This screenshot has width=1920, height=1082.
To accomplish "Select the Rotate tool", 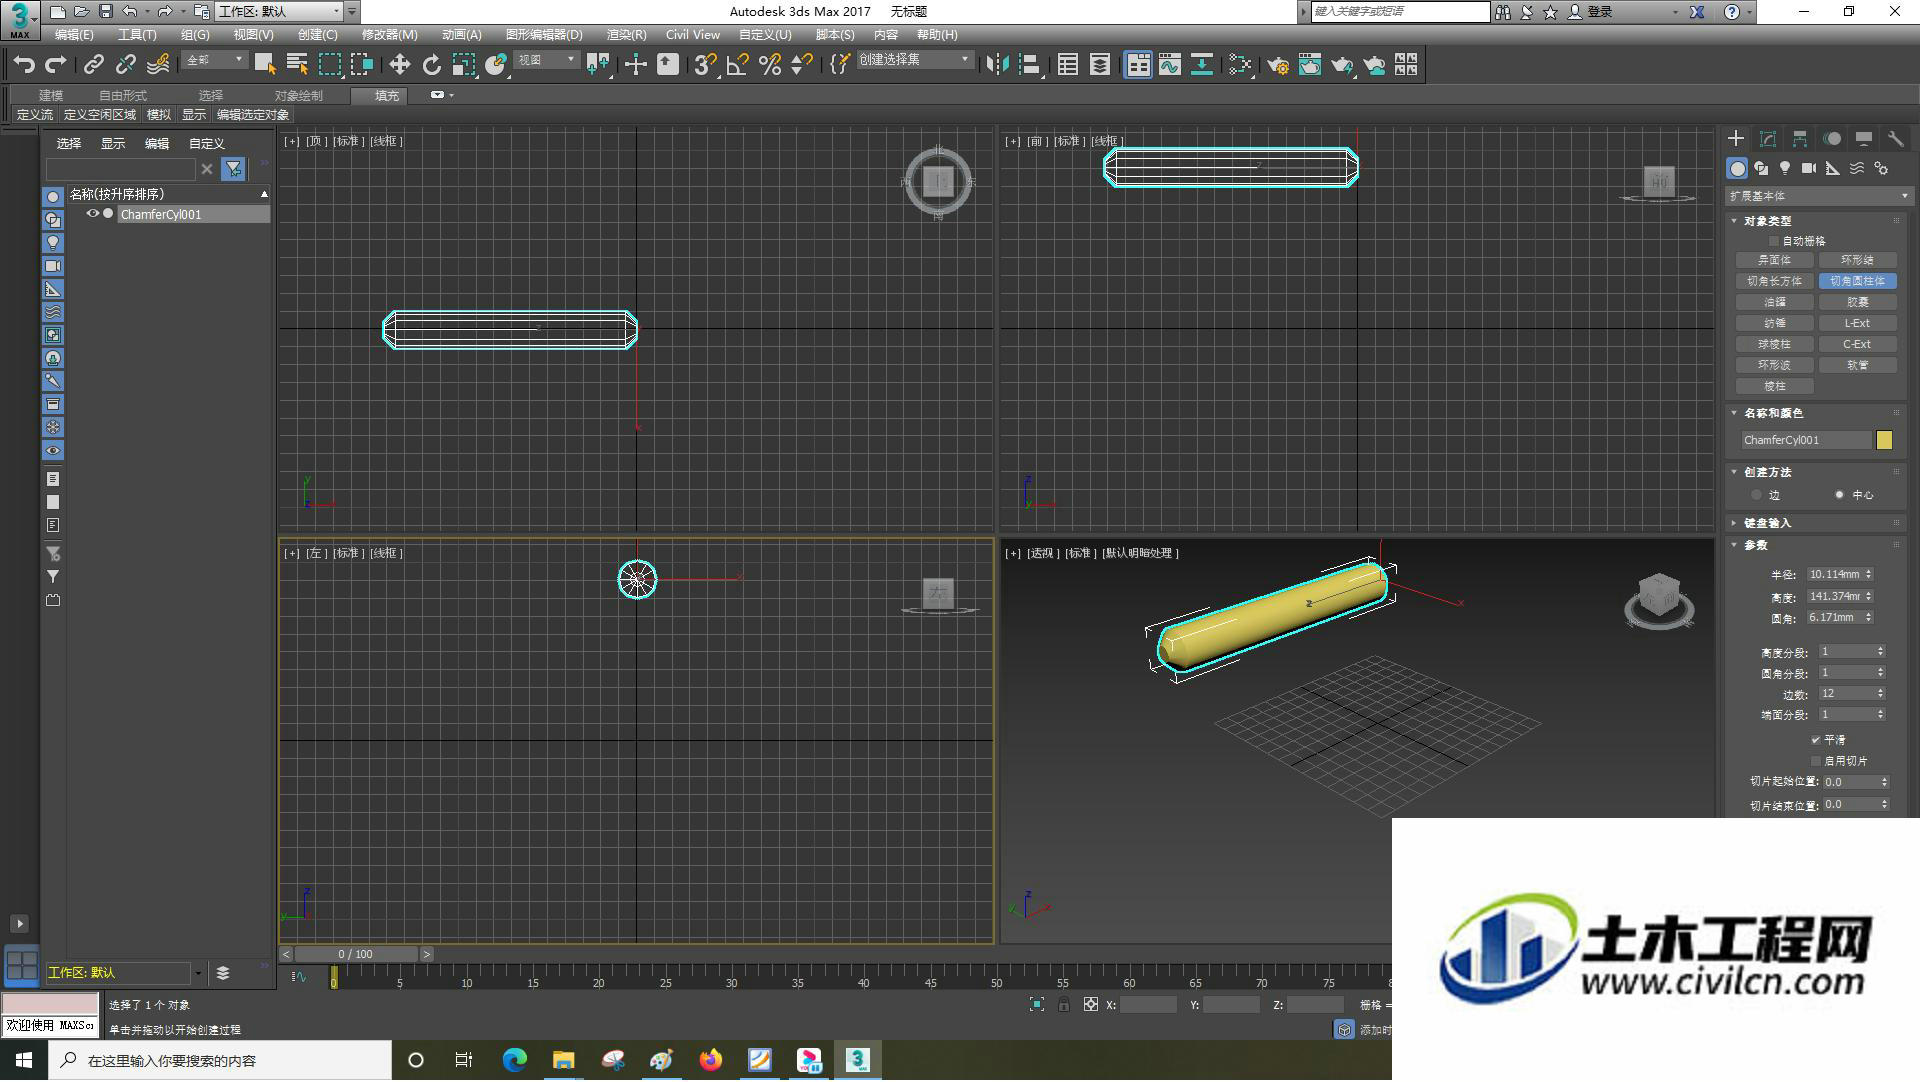I will point(432,65).
